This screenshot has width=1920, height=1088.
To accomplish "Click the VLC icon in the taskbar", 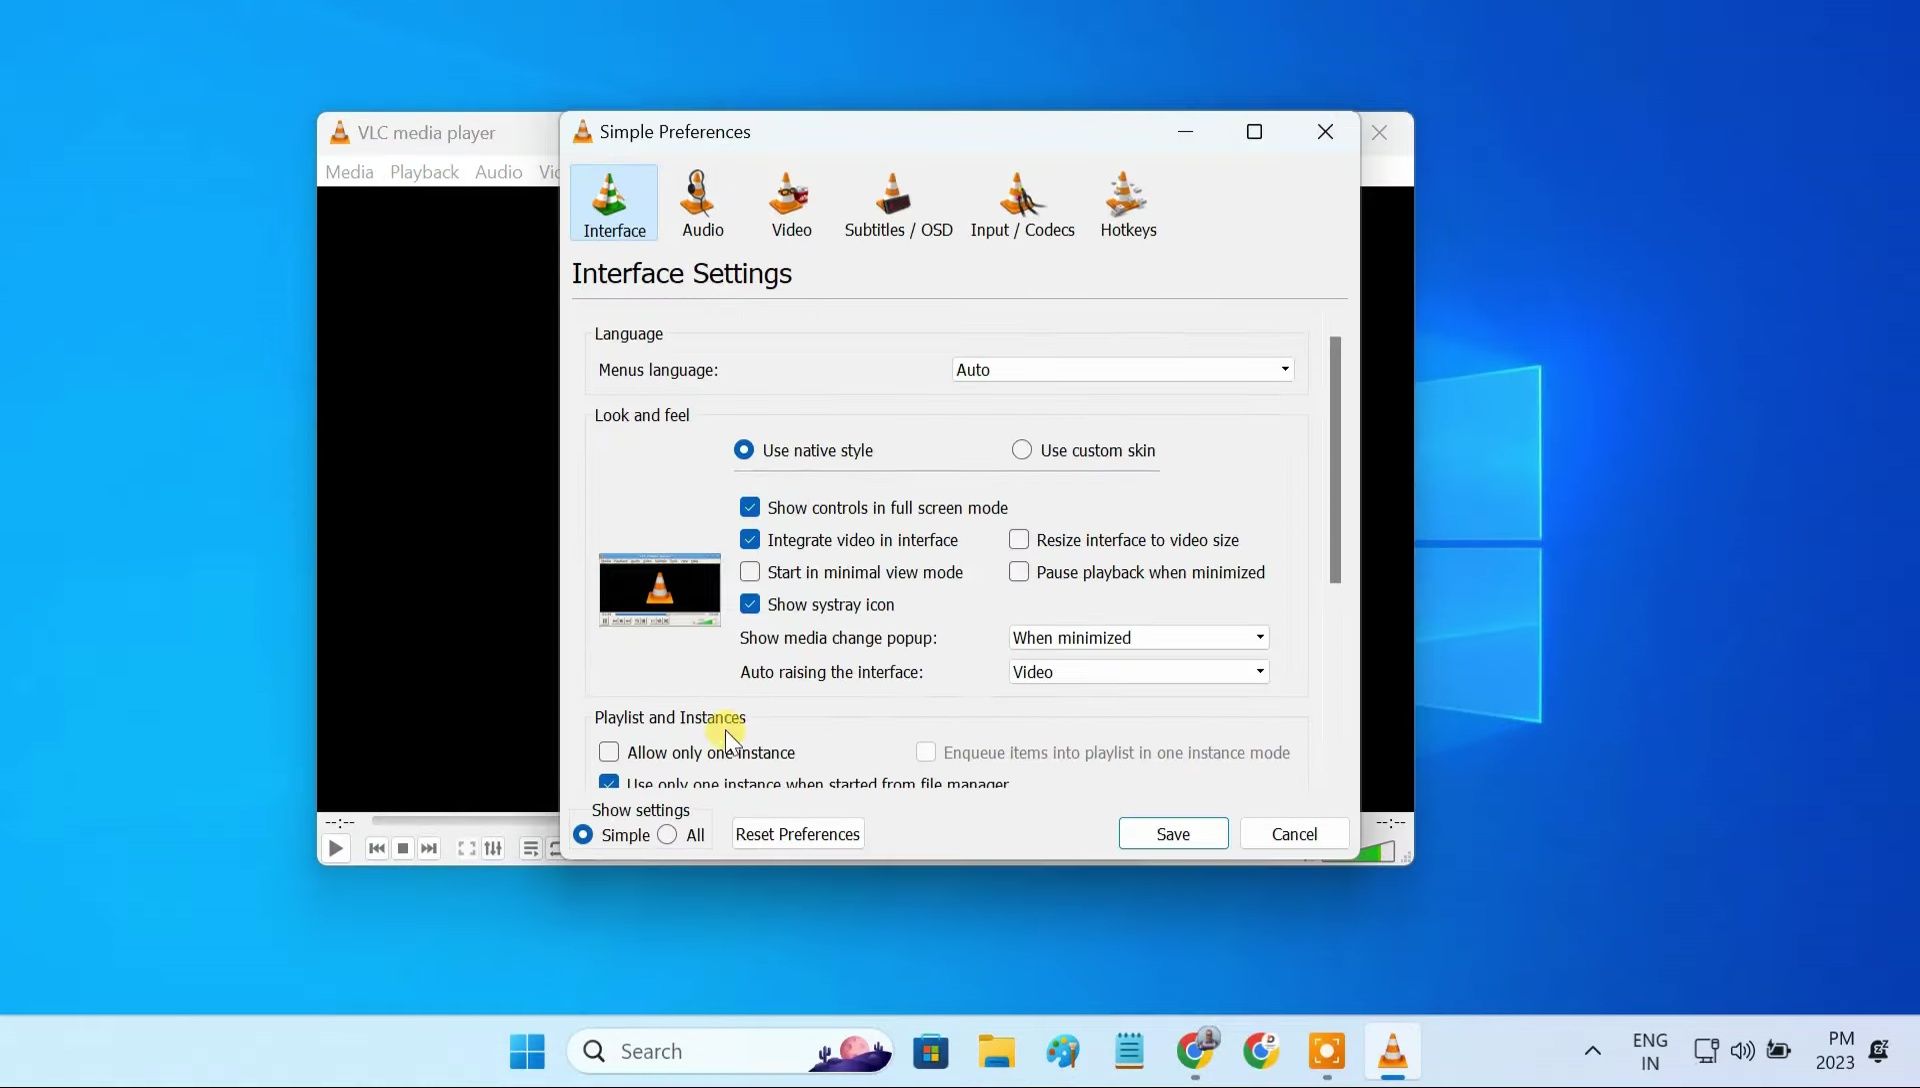I will (x=1393, y=1051).
